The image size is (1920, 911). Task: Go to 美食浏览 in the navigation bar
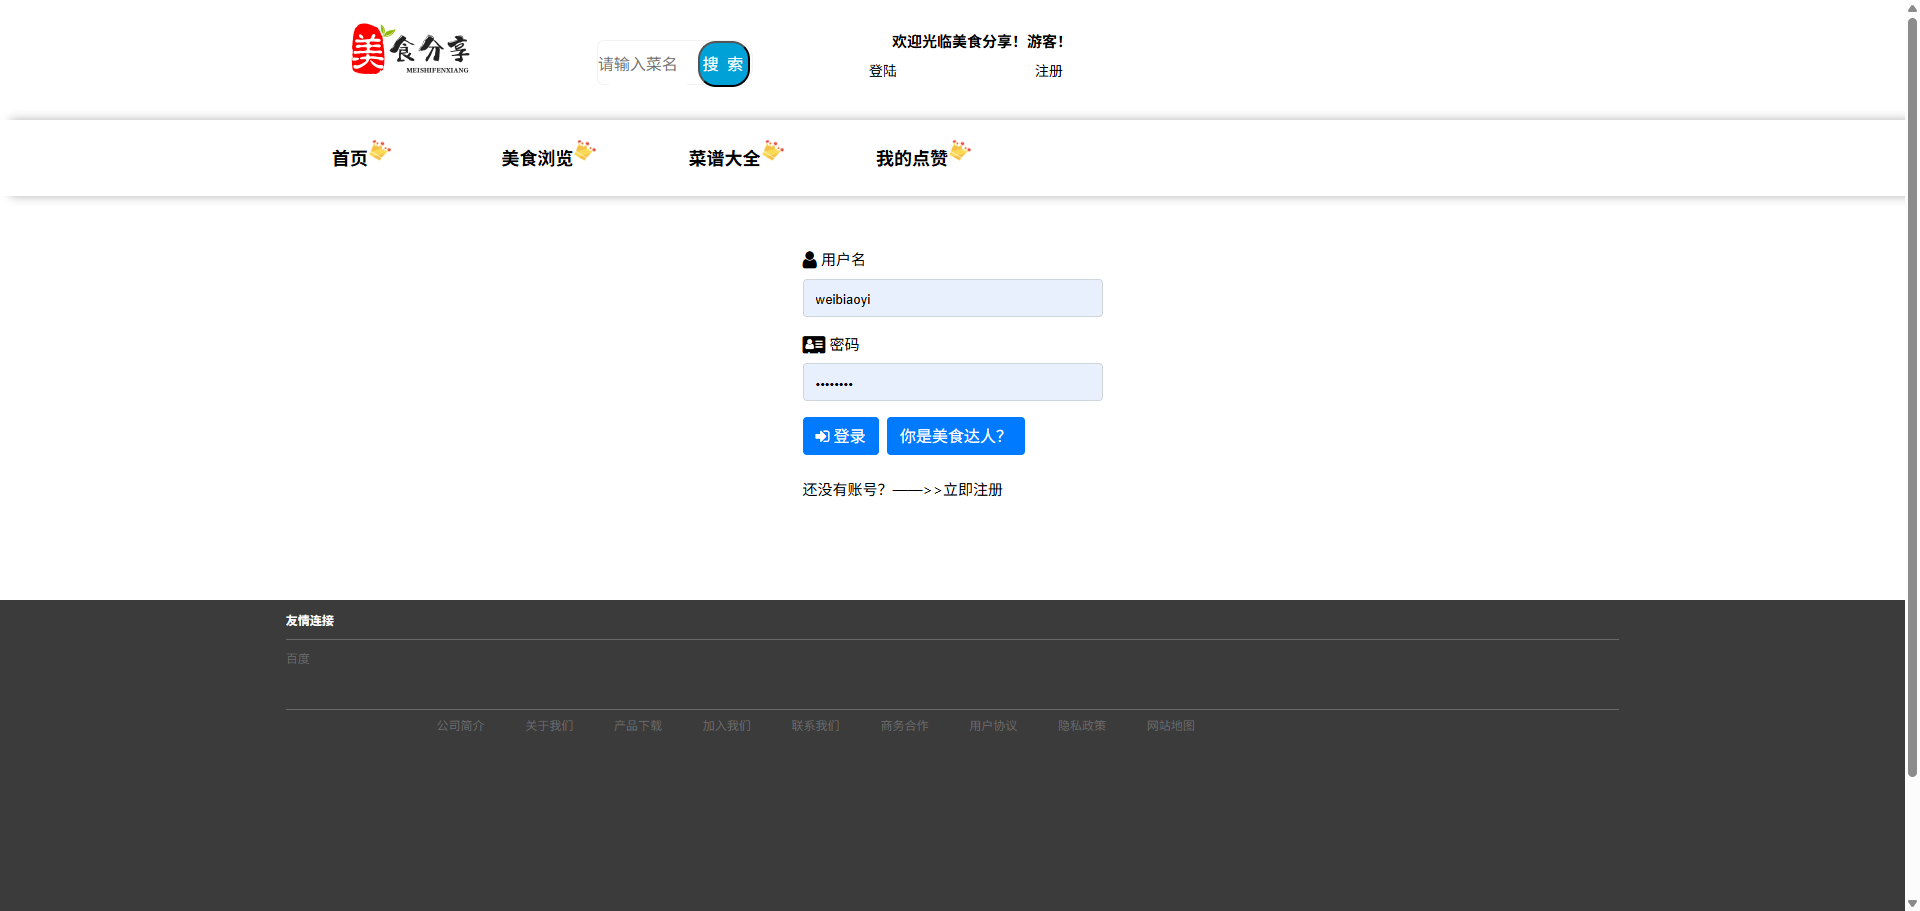537,159
